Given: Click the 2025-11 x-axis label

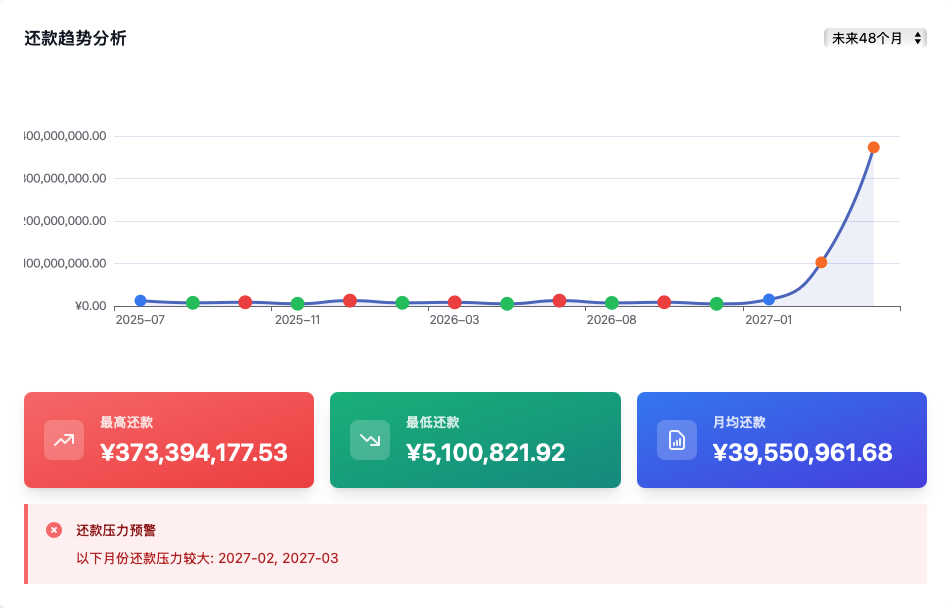Looking at the screenshot, I should [x=297, y=321].
